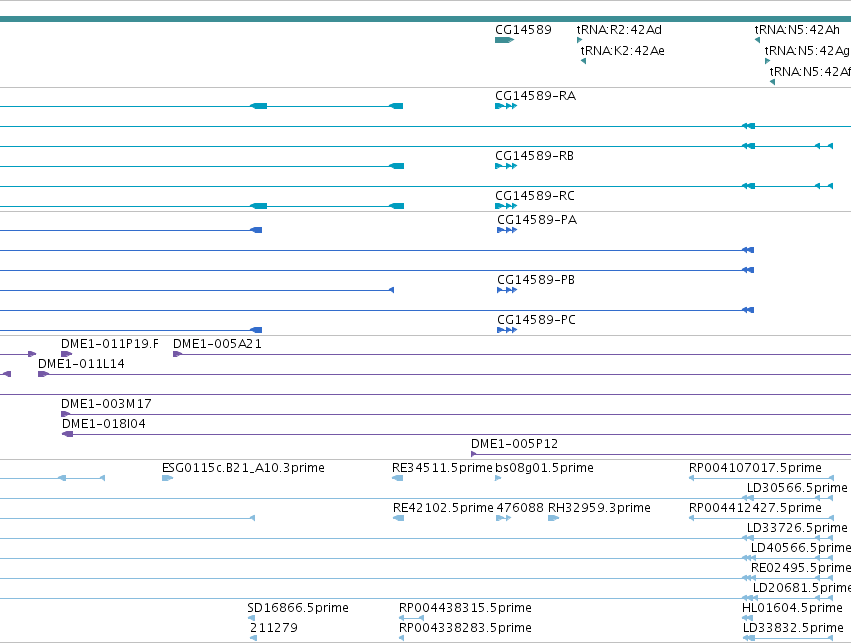Select EST LD33832.5prime label
851x643 pixels.
pos(793,628)
